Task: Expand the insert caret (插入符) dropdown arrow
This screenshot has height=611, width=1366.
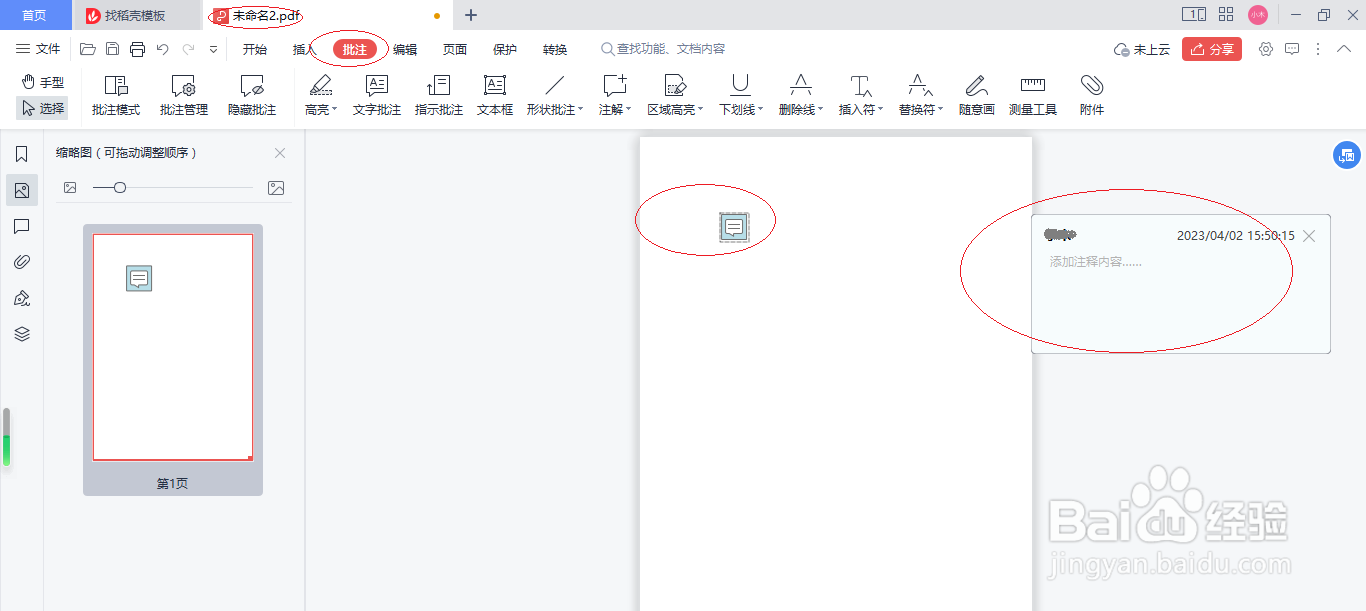Action: tap(881, 110)
